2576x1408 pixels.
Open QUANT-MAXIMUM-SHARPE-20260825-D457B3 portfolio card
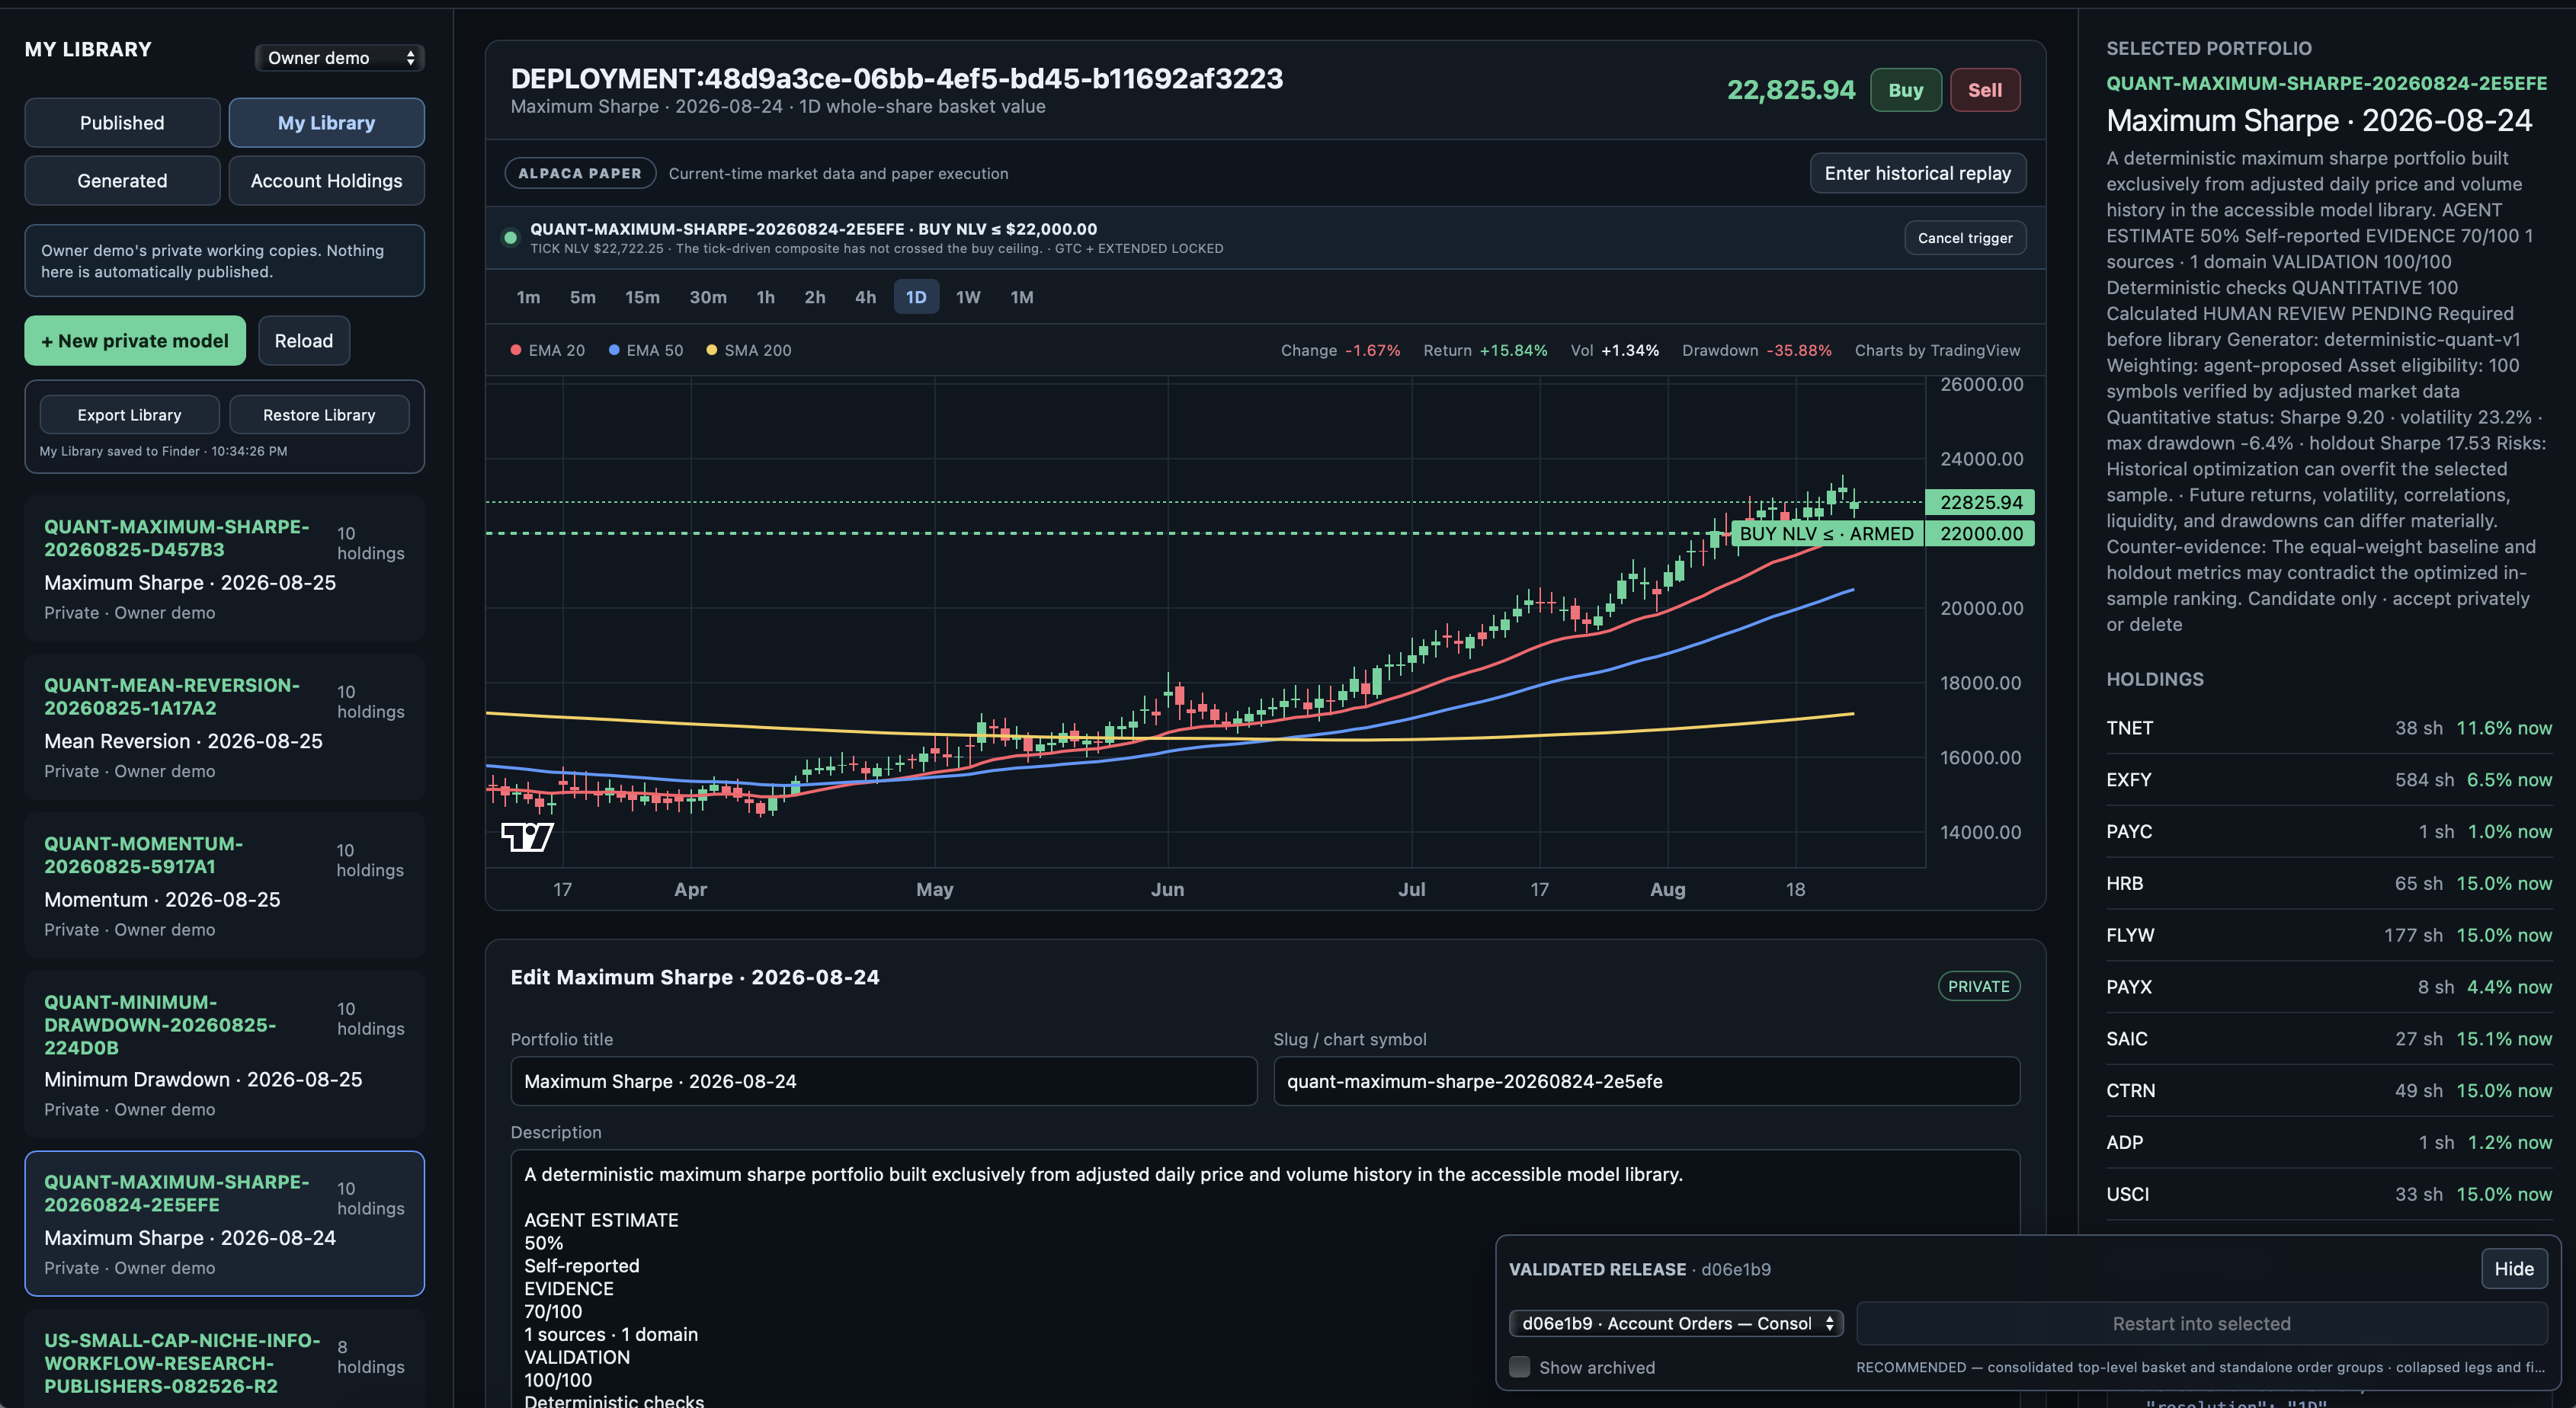[225, 568]
